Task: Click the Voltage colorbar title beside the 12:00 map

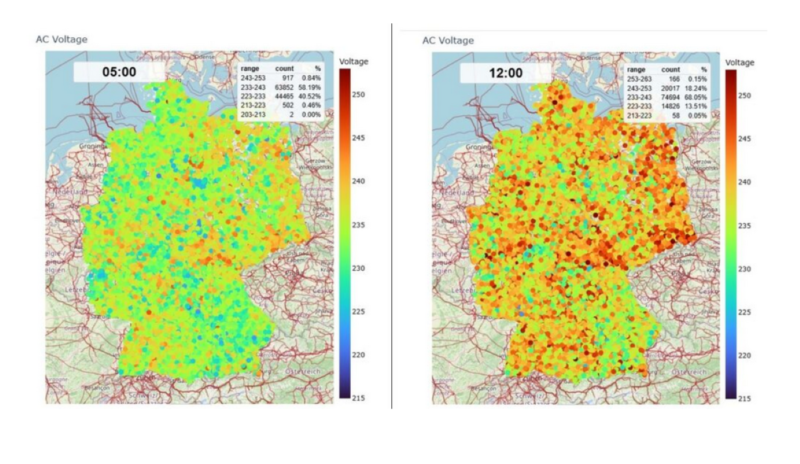Action: (740, 62)
